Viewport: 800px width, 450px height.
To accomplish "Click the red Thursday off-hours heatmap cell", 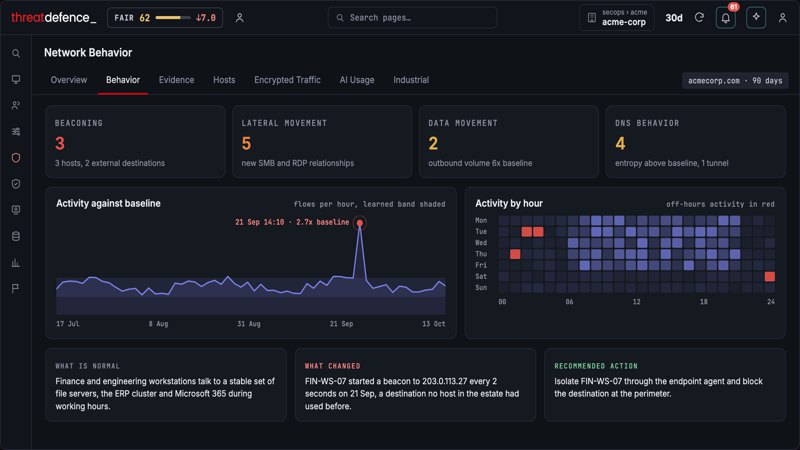I will tap(515, 254).
